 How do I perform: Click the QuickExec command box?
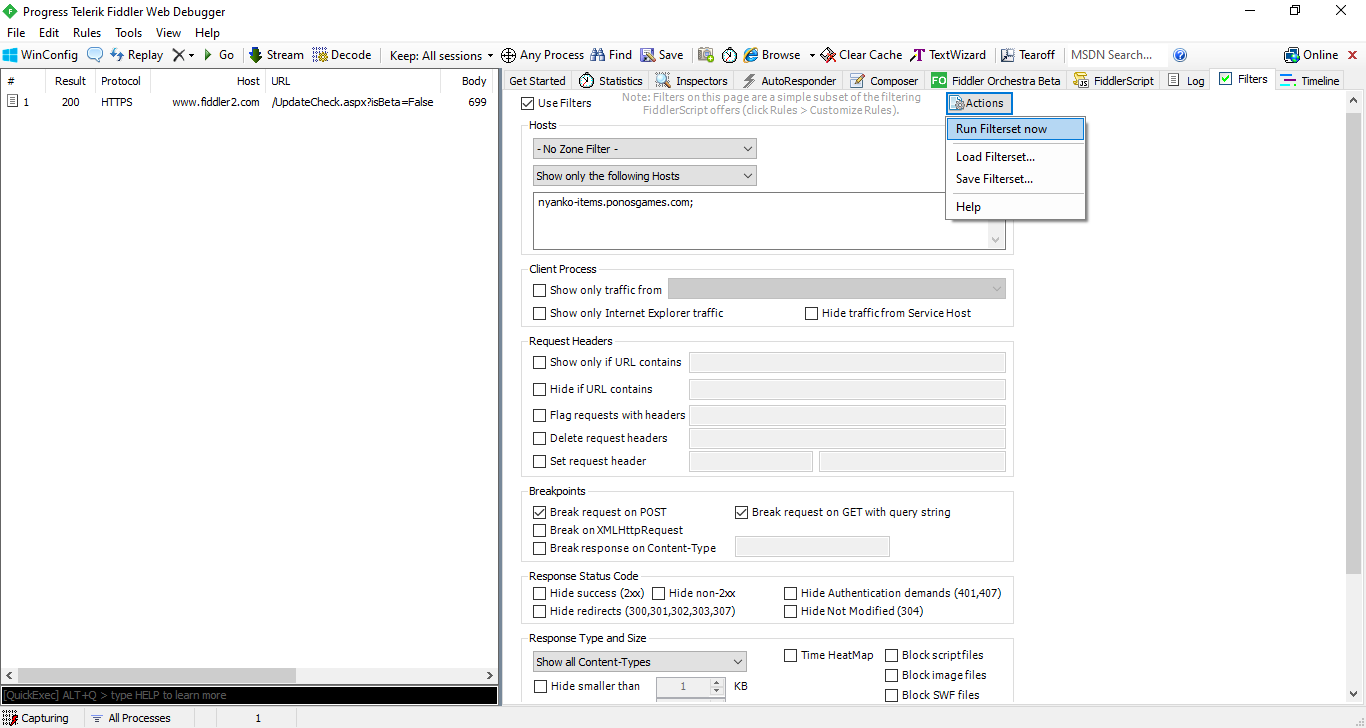(x=249, y=695)
